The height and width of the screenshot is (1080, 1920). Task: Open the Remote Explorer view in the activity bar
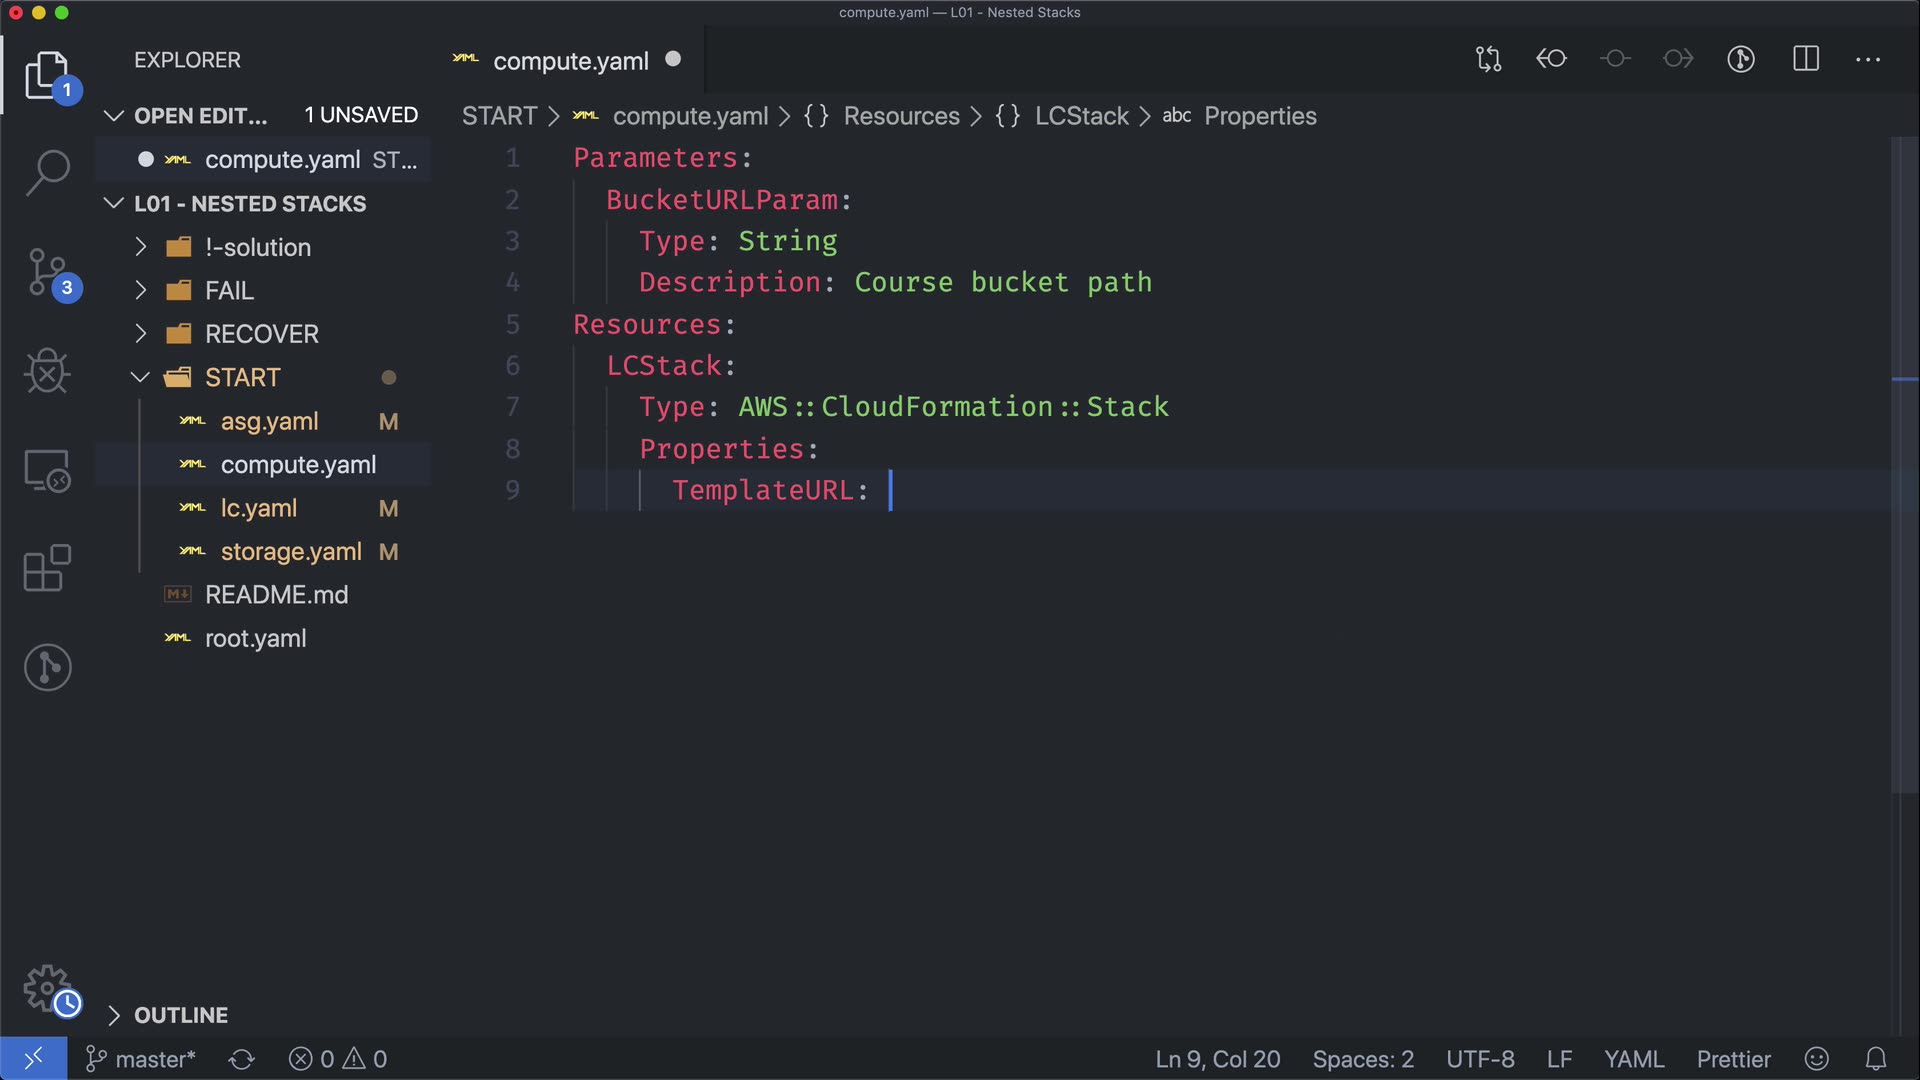coord(47,470)
